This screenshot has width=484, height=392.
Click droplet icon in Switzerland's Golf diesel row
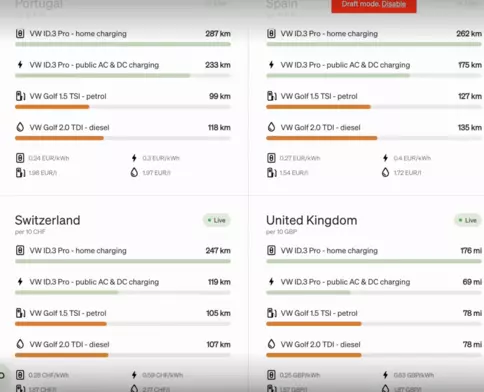(x=20, y=344)
